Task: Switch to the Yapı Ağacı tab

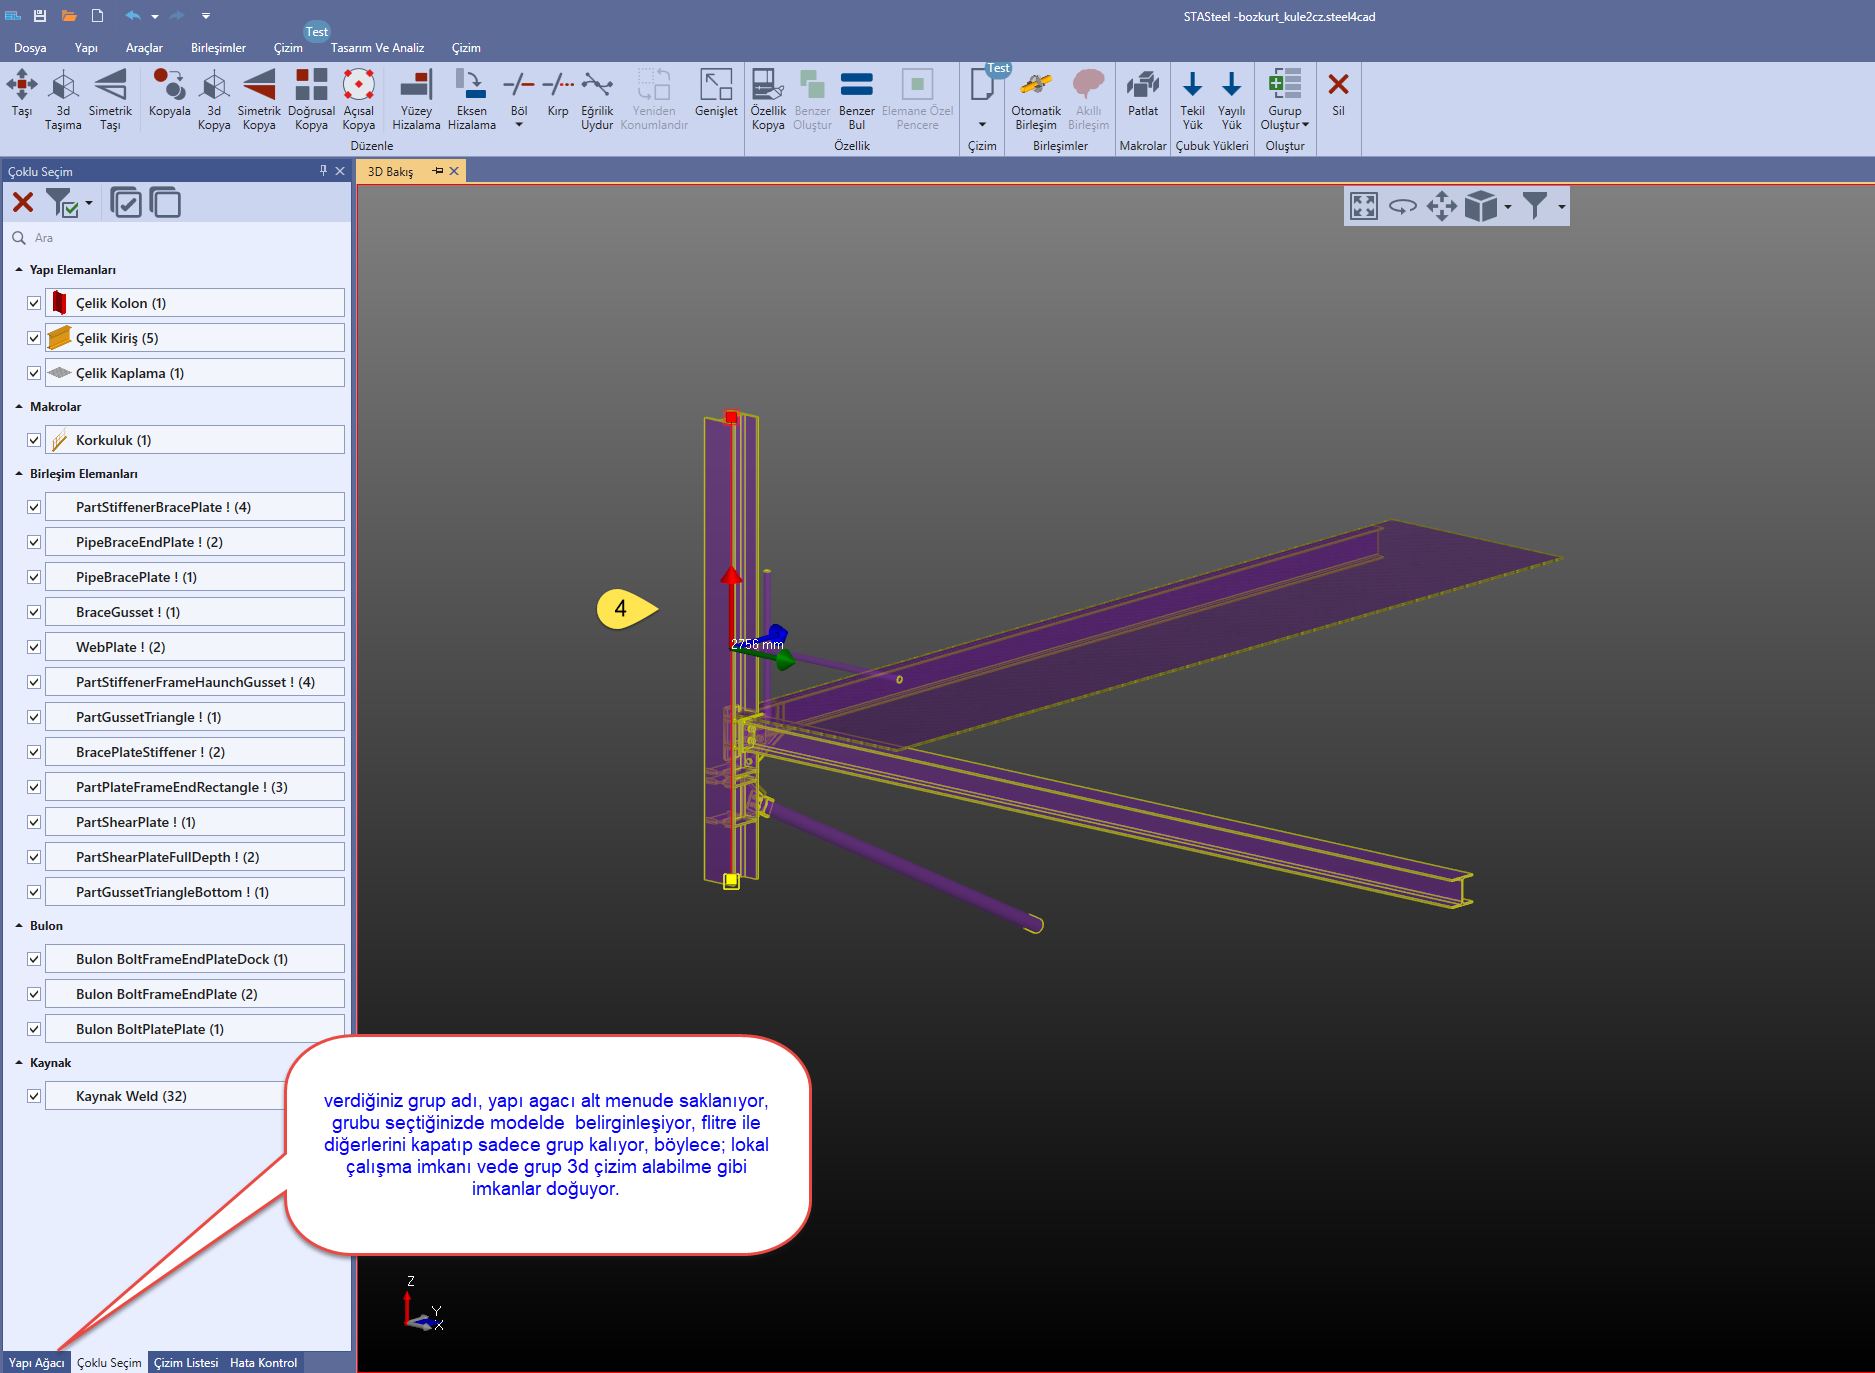Action: pyautogui.click(x=36, y=1362)
